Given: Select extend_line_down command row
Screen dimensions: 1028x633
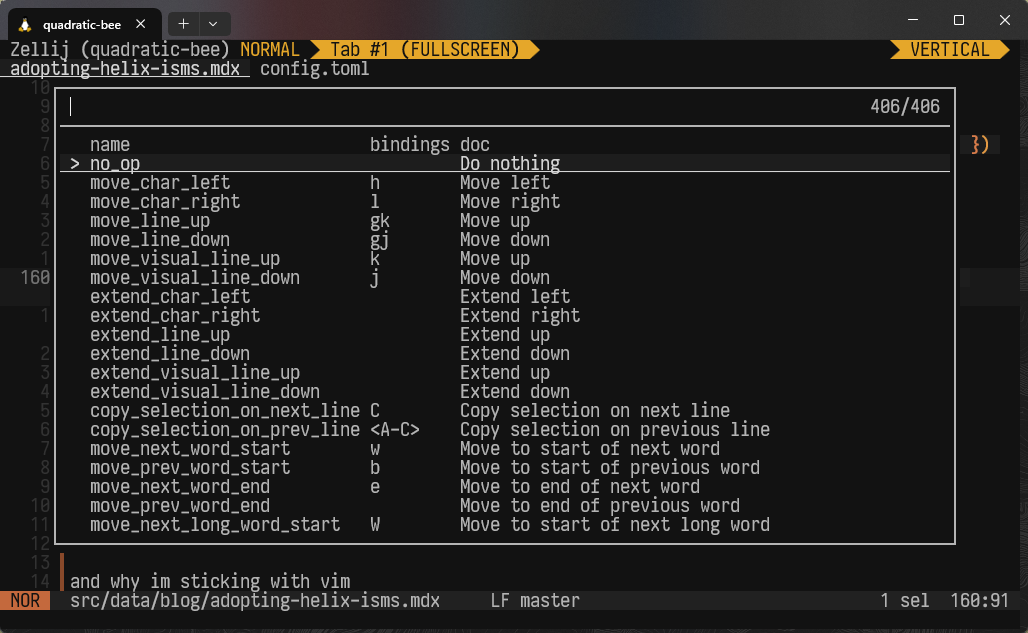Looking at the screenshot, I should [x=505, y=353].
